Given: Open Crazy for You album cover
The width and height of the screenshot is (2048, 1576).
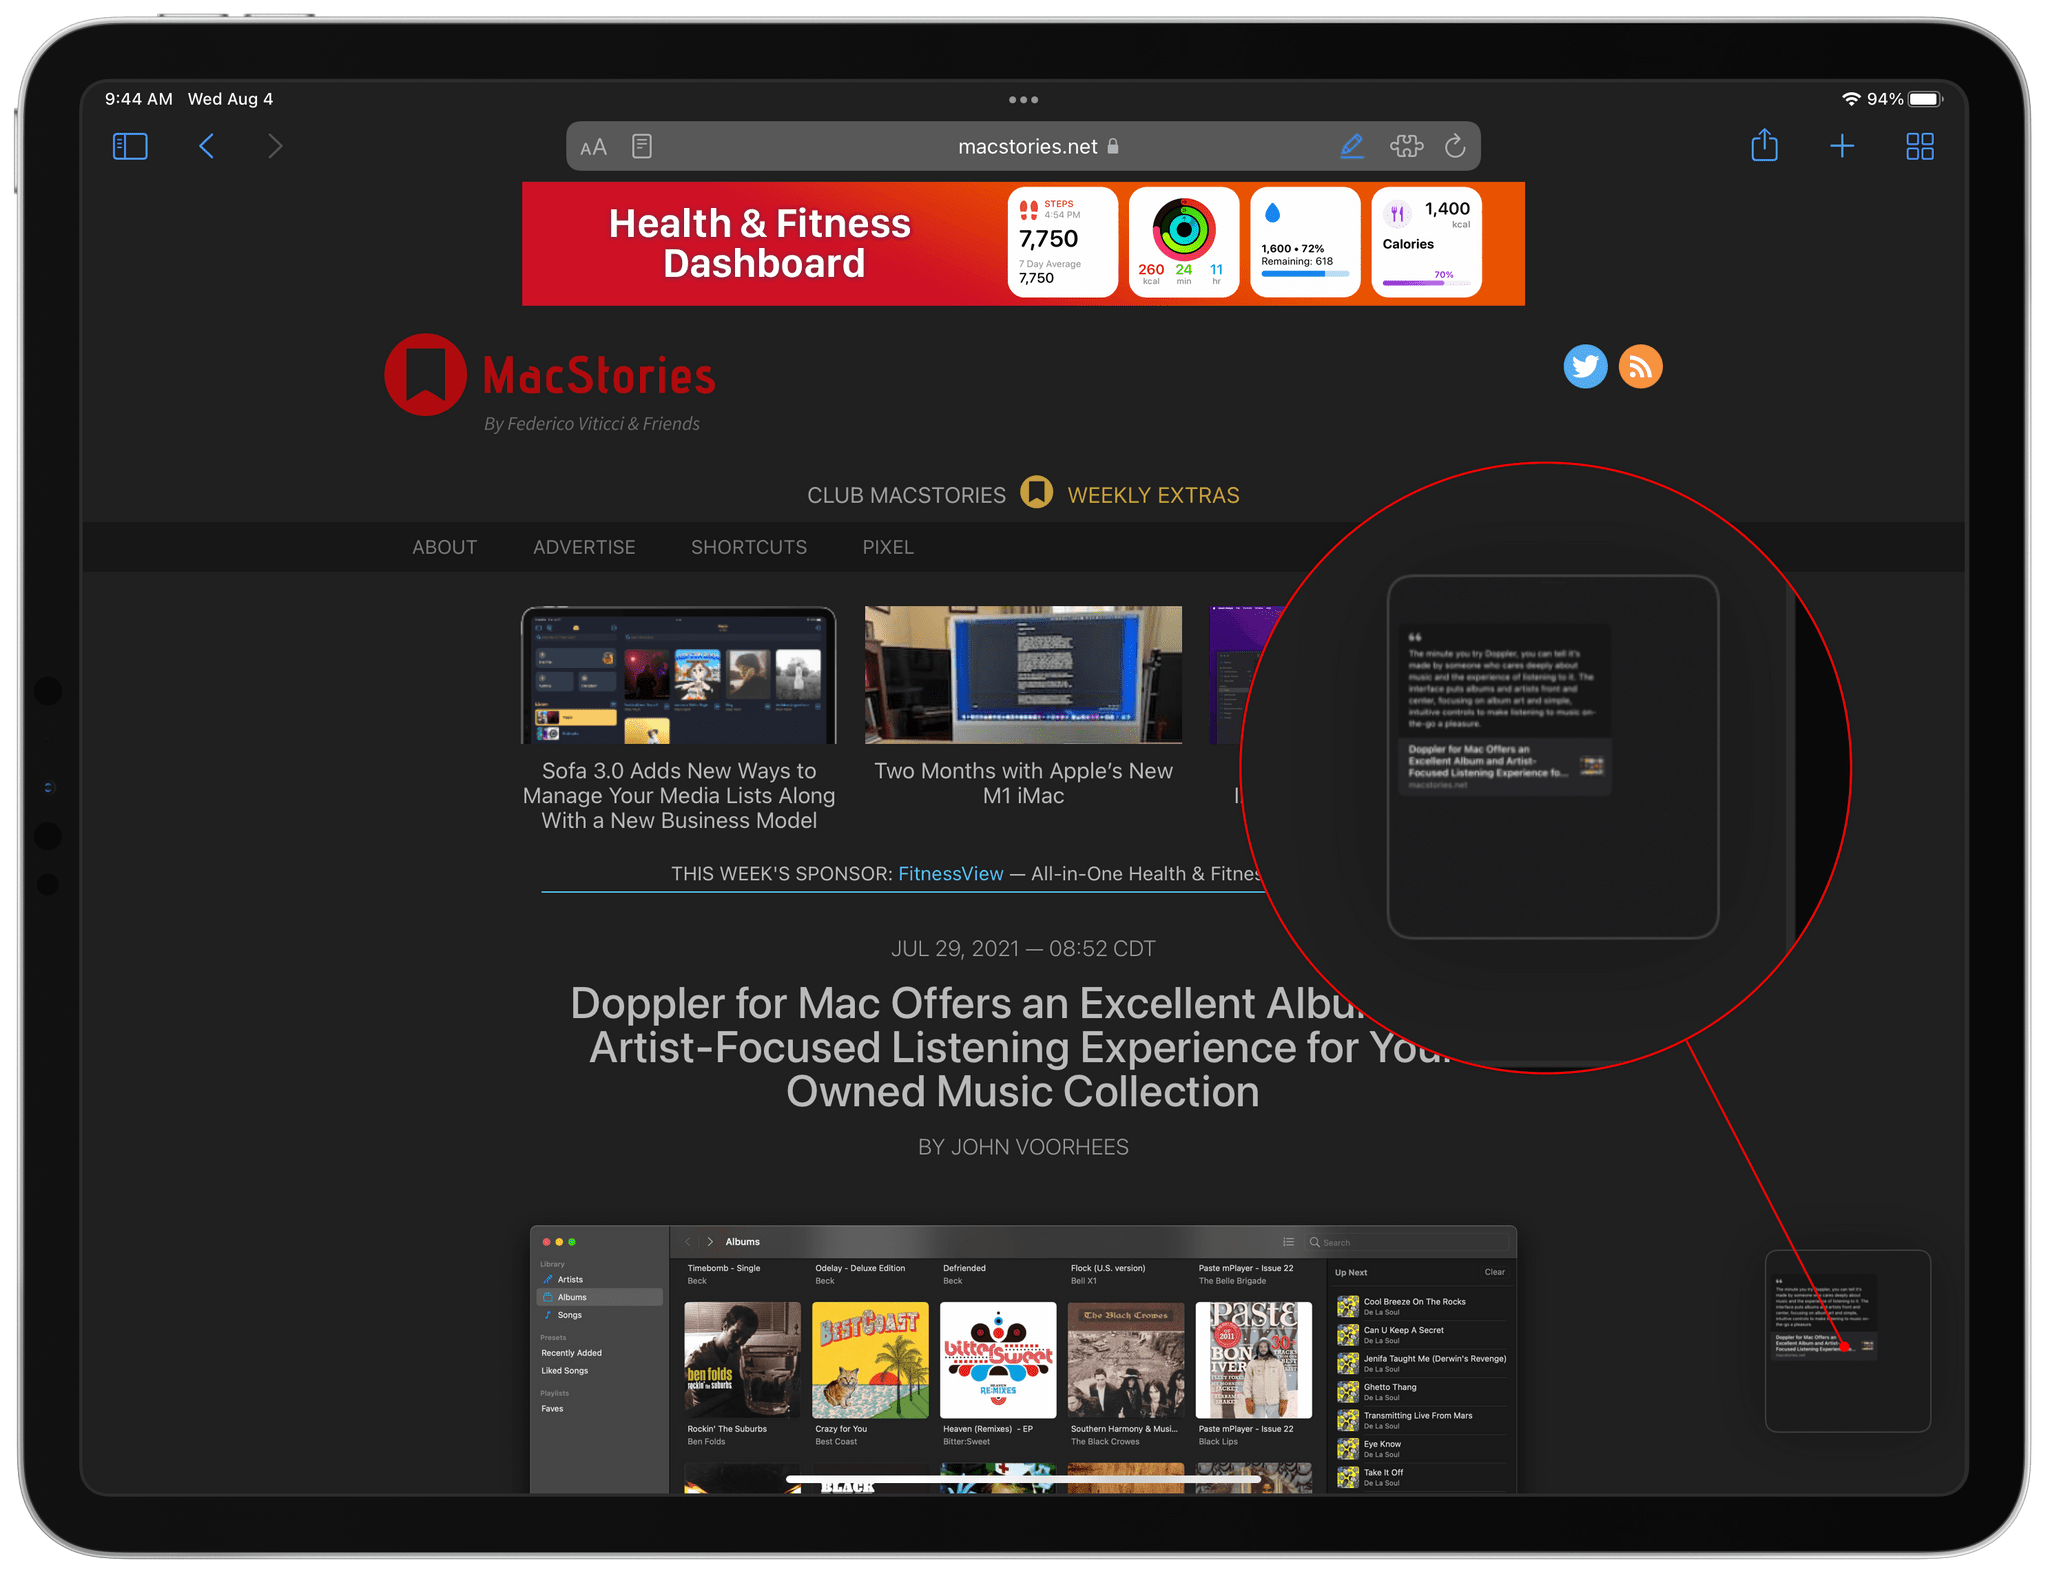Looking at the screenshot, I should pyautogui.click(x=870, y=1360).
